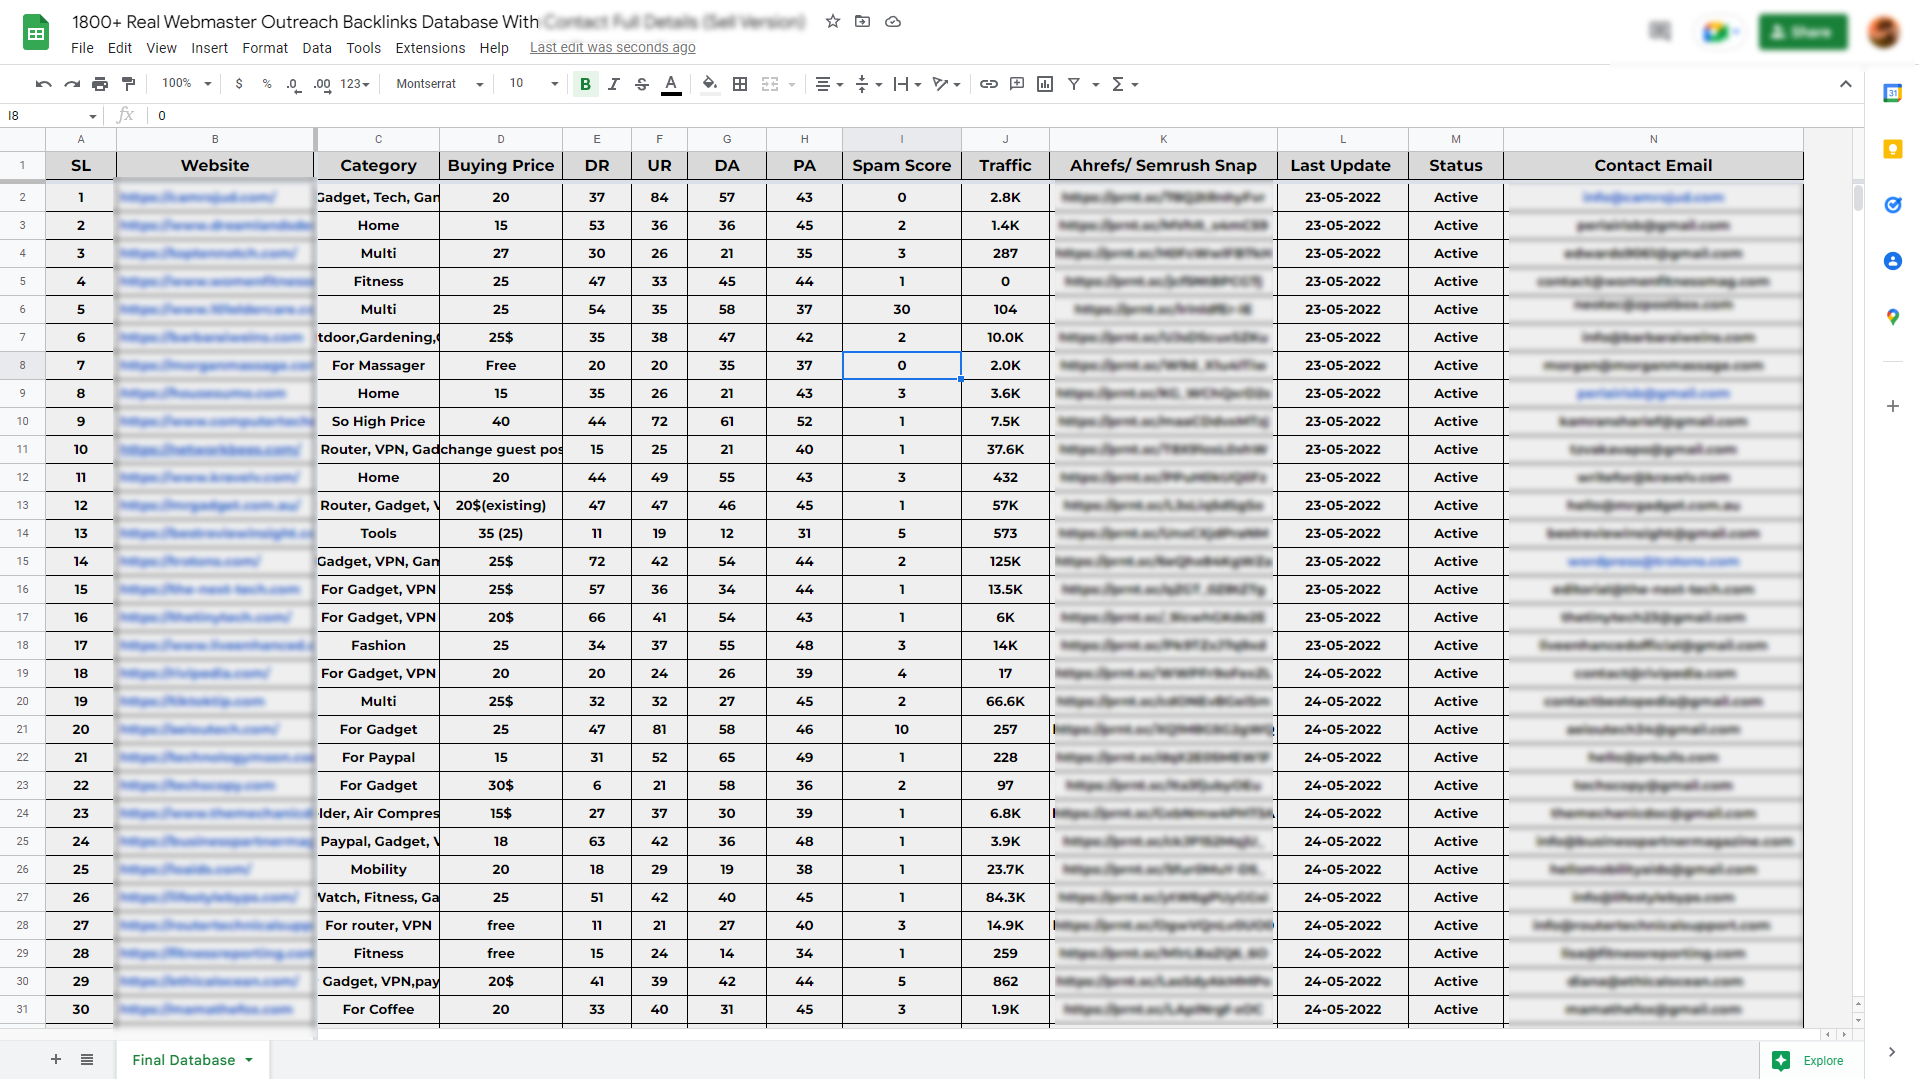Click the Google Sheets home icon
Screen dimensions: 1919x1079
(x=36, y=33)
